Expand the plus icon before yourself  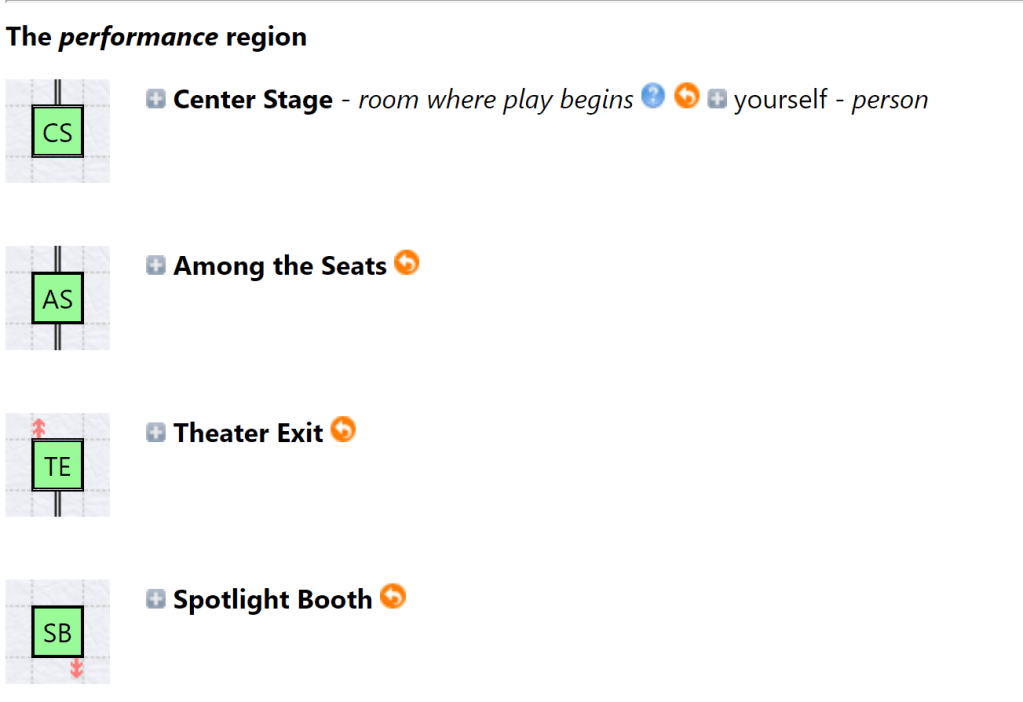point(715,99)
